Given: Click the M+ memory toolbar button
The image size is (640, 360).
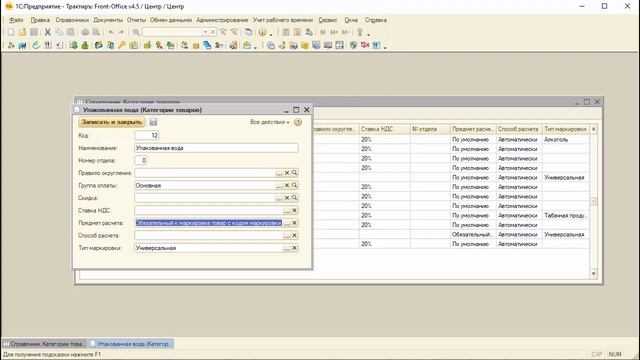Looking at the screenshot, I should (x=334, y=32).
